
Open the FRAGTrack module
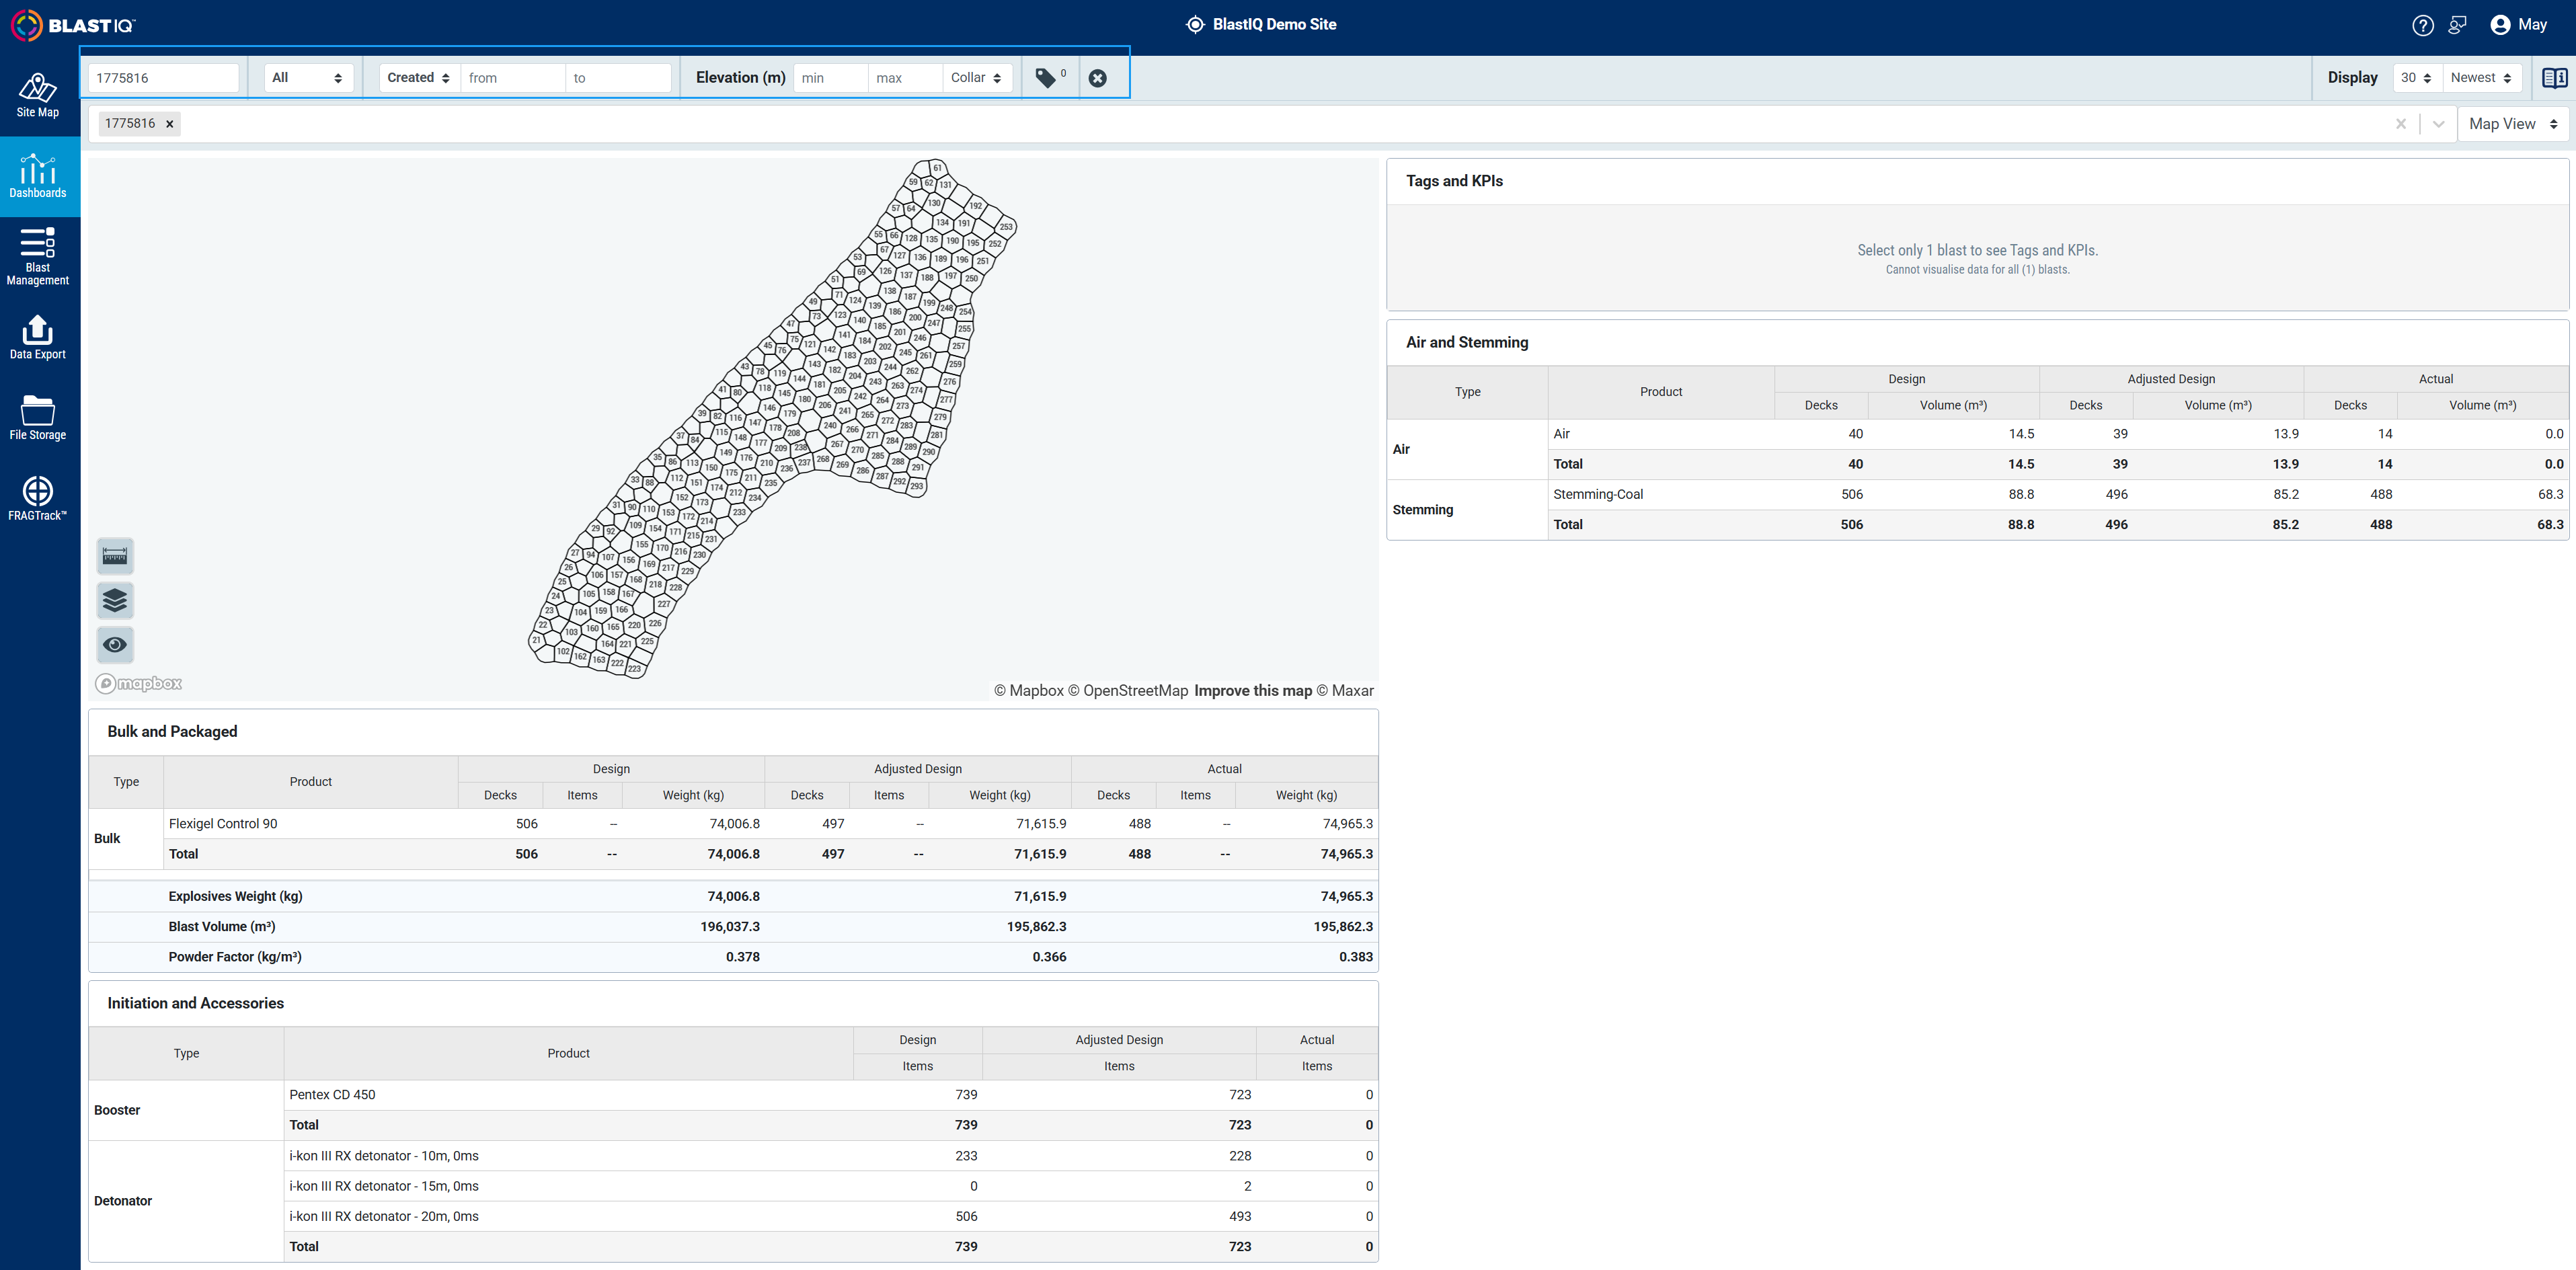pyautogui.click(x=38, y=498)
